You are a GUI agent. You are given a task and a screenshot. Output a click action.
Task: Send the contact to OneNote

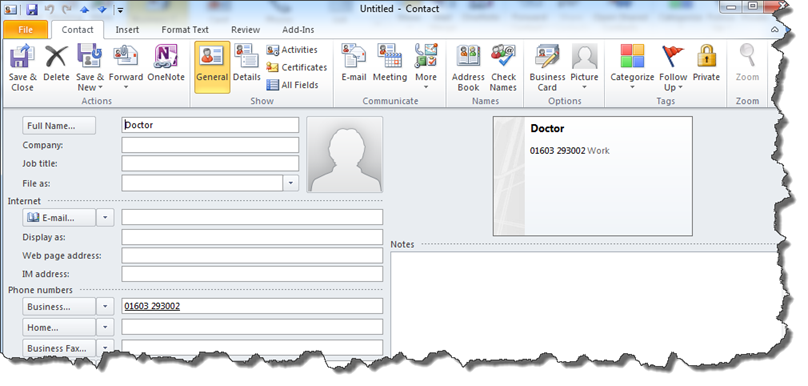166,63
